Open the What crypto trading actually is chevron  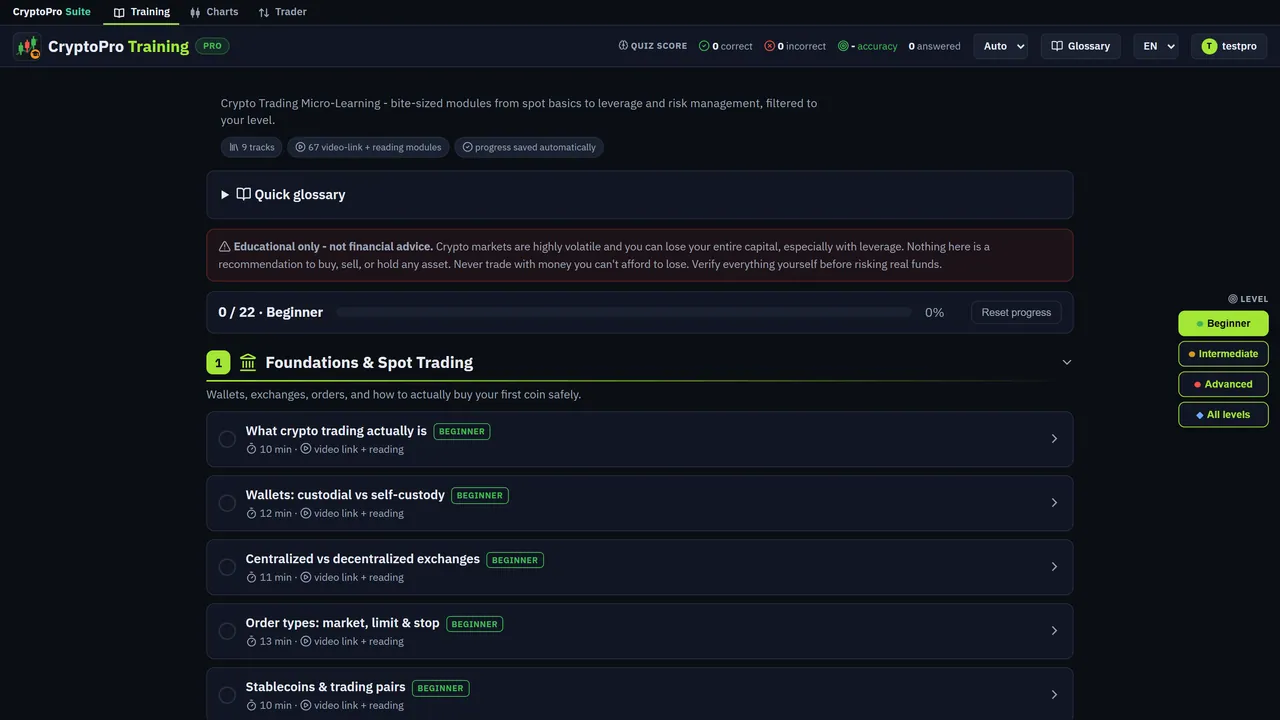pyautogui.click(x=1054, y=439)
